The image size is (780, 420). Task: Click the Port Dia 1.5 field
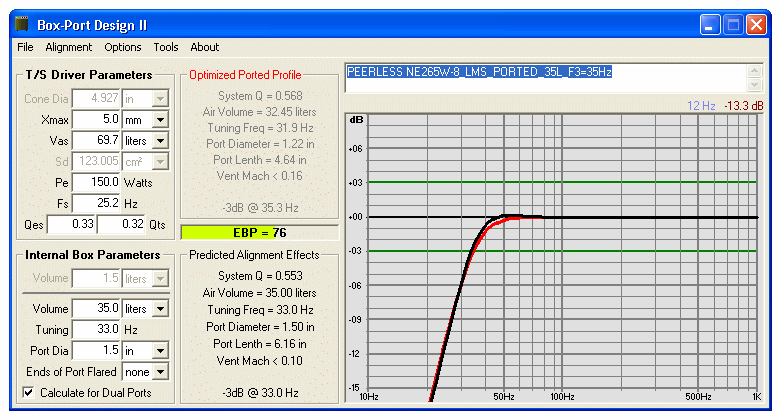[97, 350]
